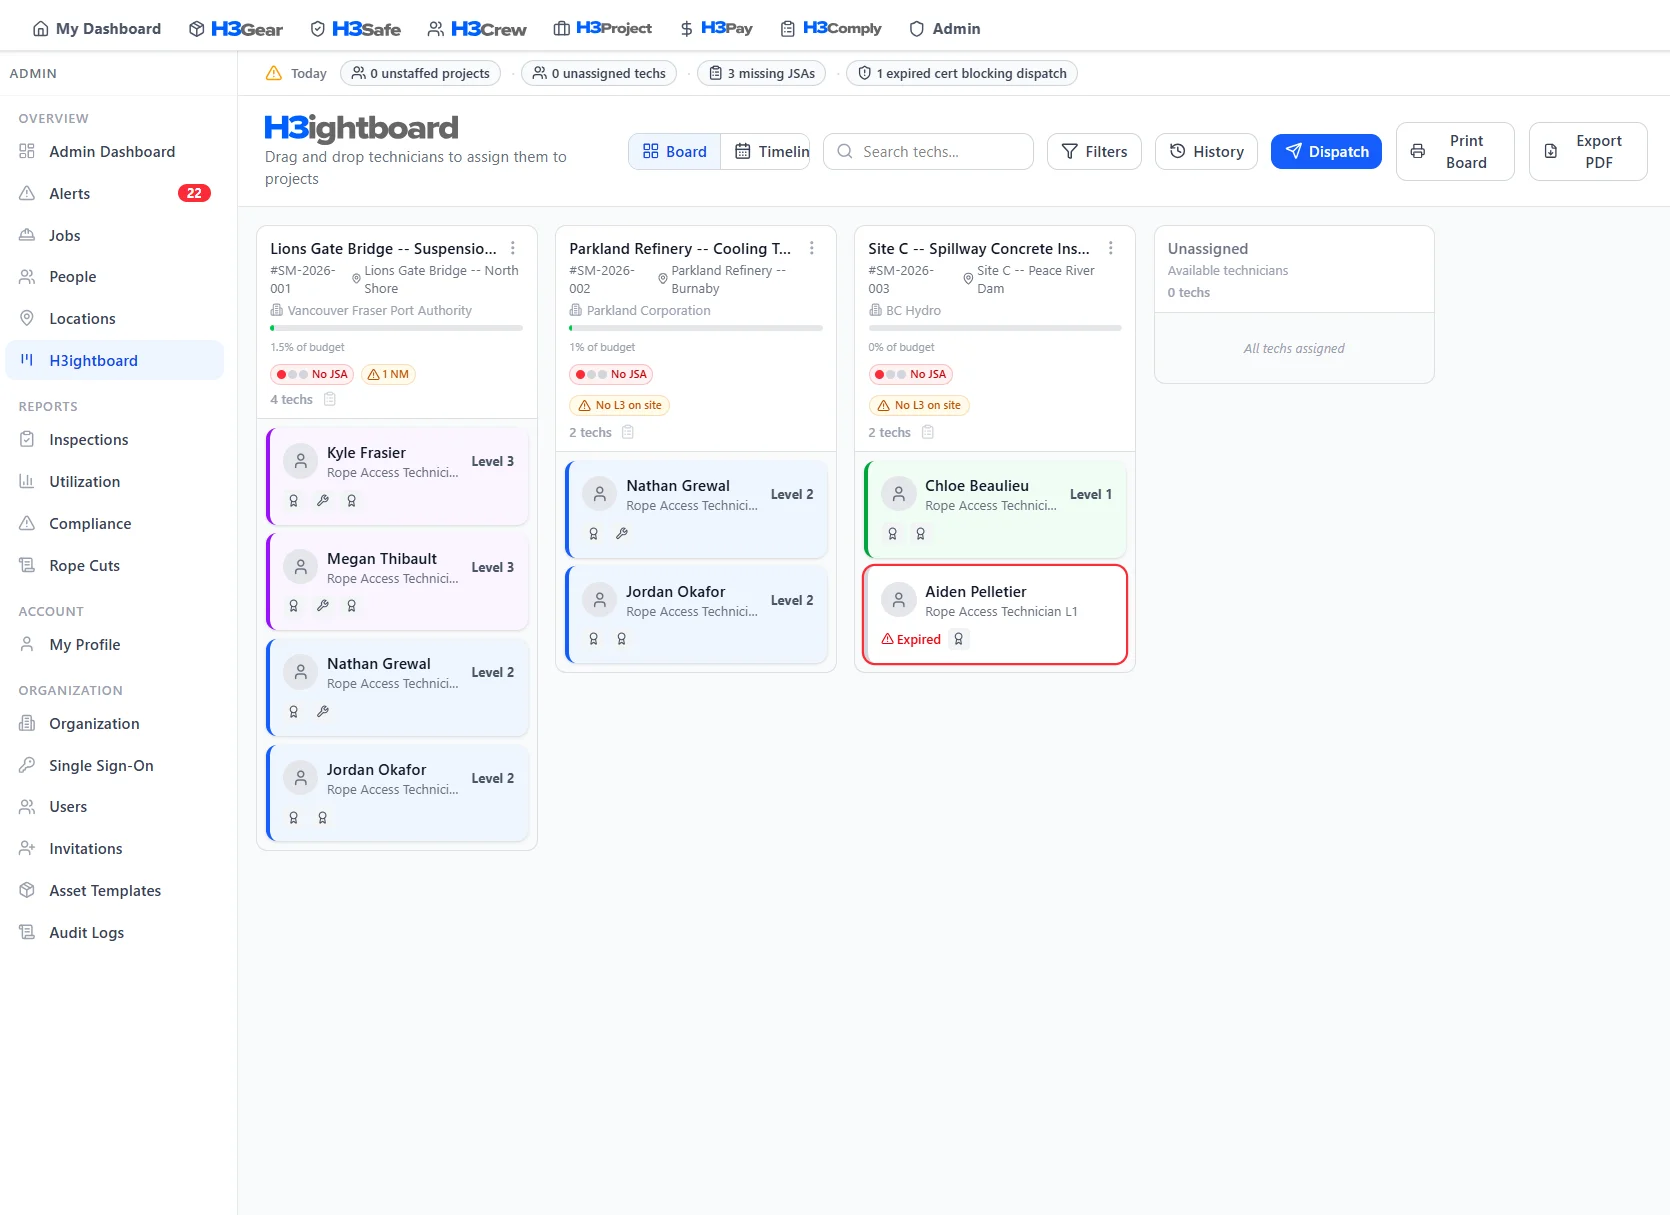
Task: Open Single Sign-On settings
Action: (115, 766)
